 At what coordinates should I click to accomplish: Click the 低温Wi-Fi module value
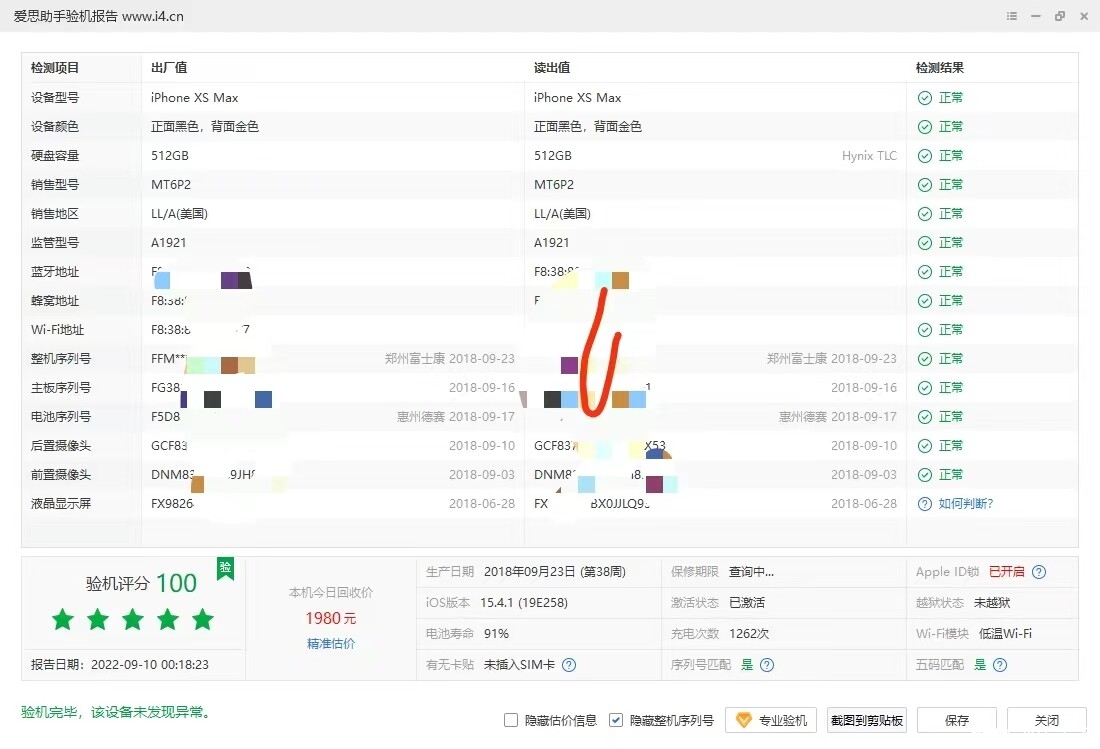point(1005,633)
